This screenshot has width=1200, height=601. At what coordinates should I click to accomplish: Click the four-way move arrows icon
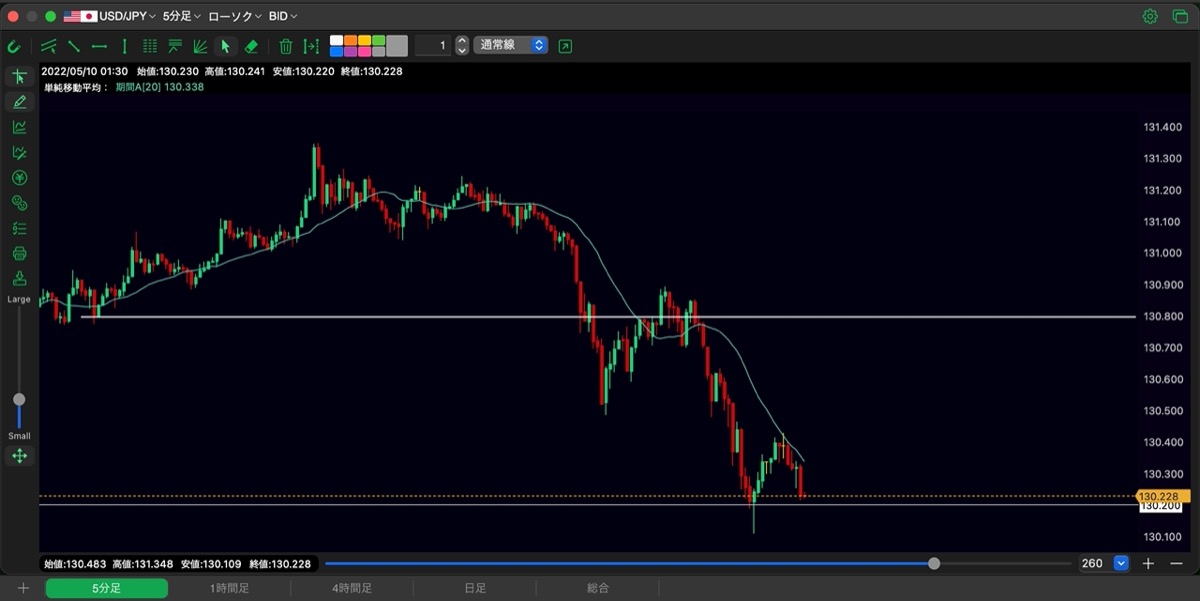click(x=19, y=456)
